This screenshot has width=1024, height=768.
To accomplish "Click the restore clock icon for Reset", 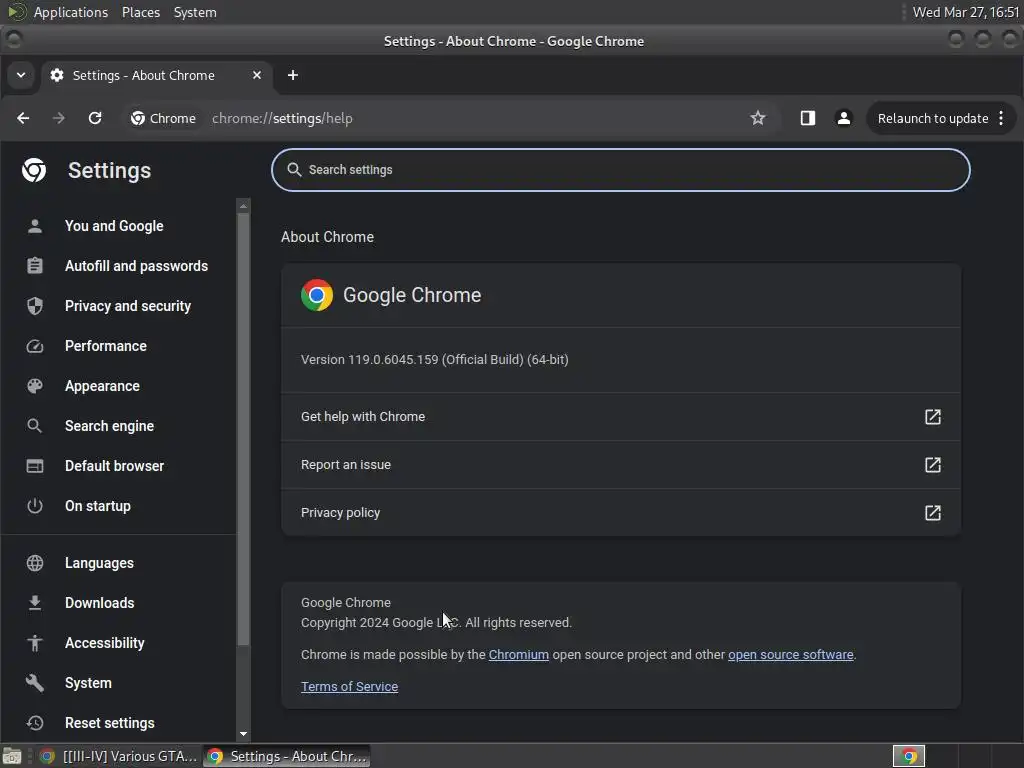I will point(35,723).
